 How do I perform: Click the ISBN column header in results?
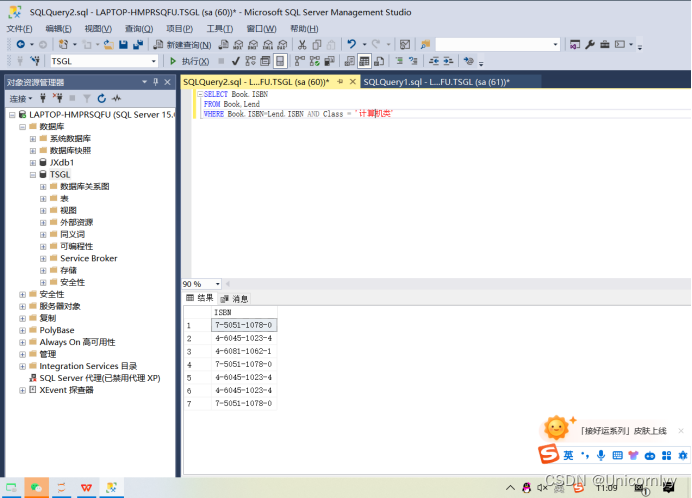[x=244, y=312]
